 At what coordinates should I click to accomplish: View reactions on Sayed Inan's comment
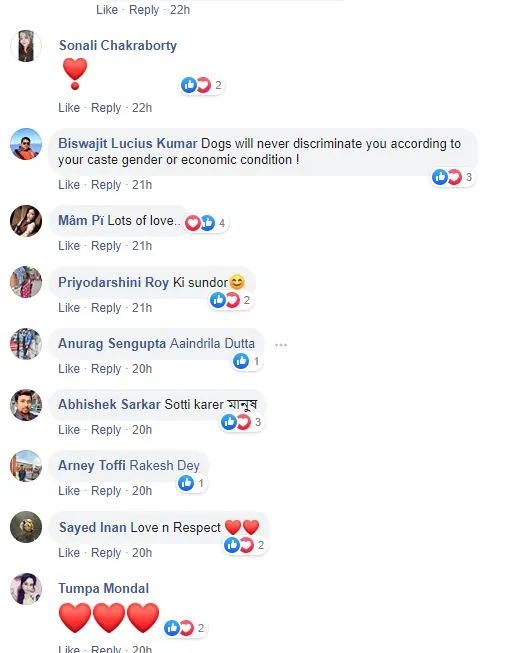click(245, 545)
